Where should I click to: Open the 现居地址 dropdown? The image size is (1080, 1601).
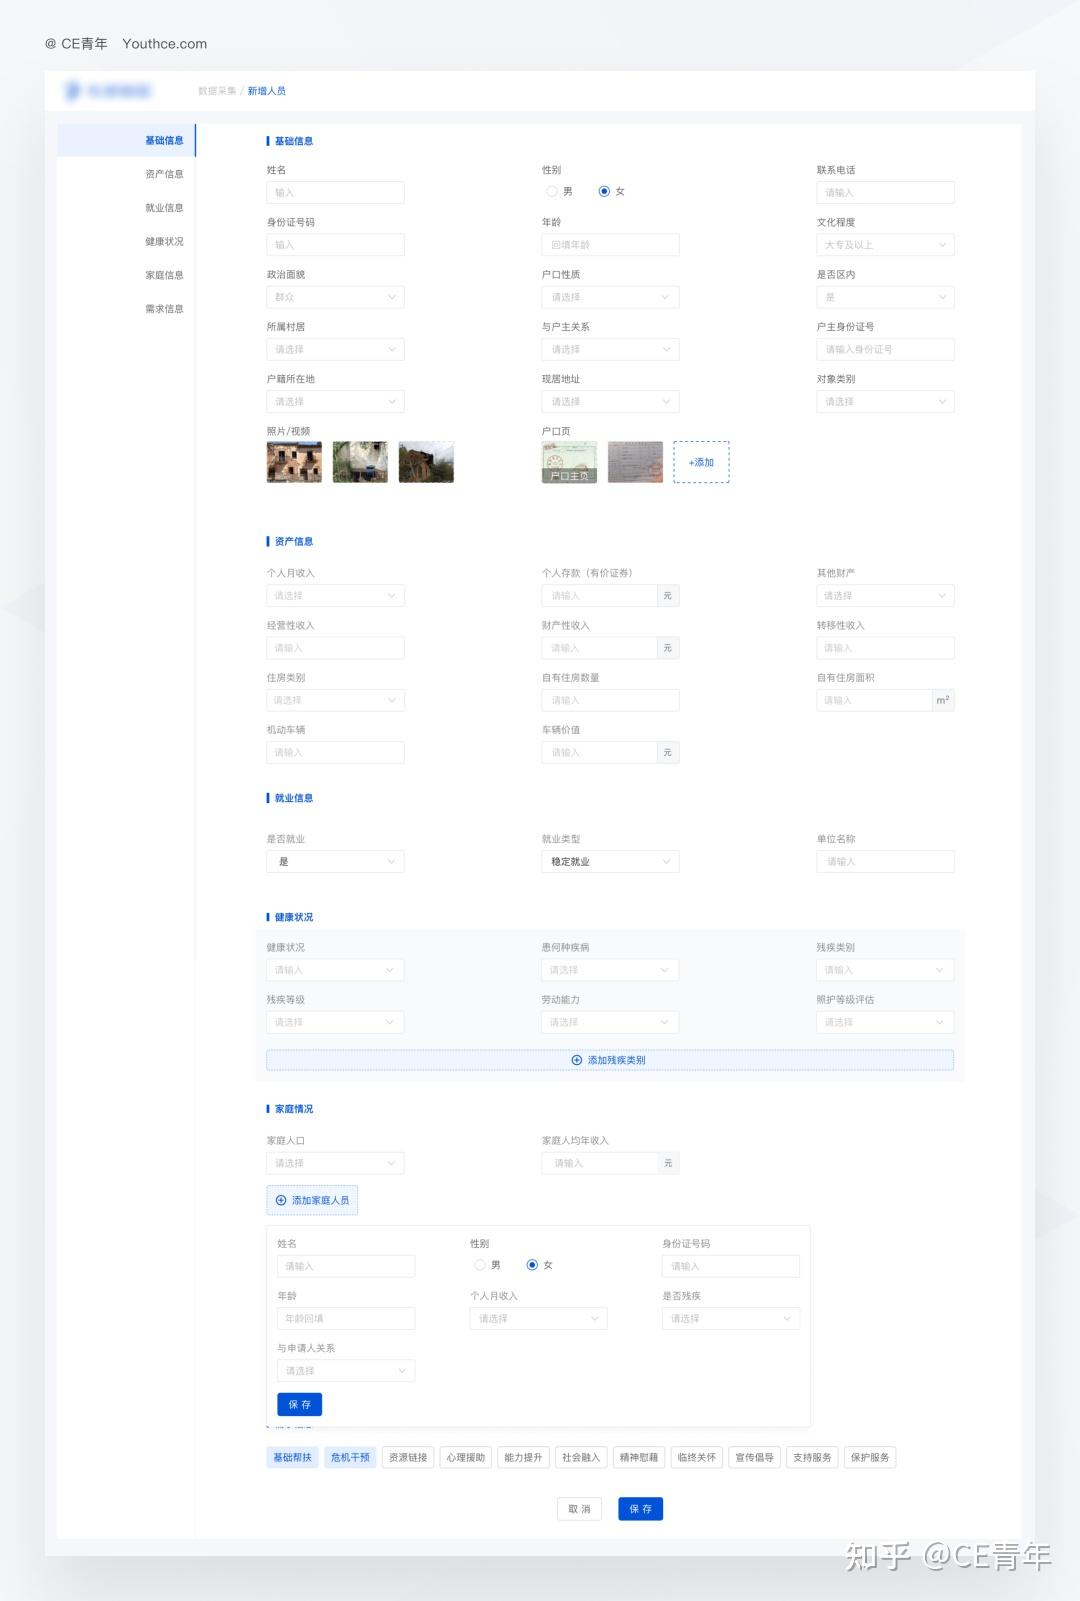(610, 402)
